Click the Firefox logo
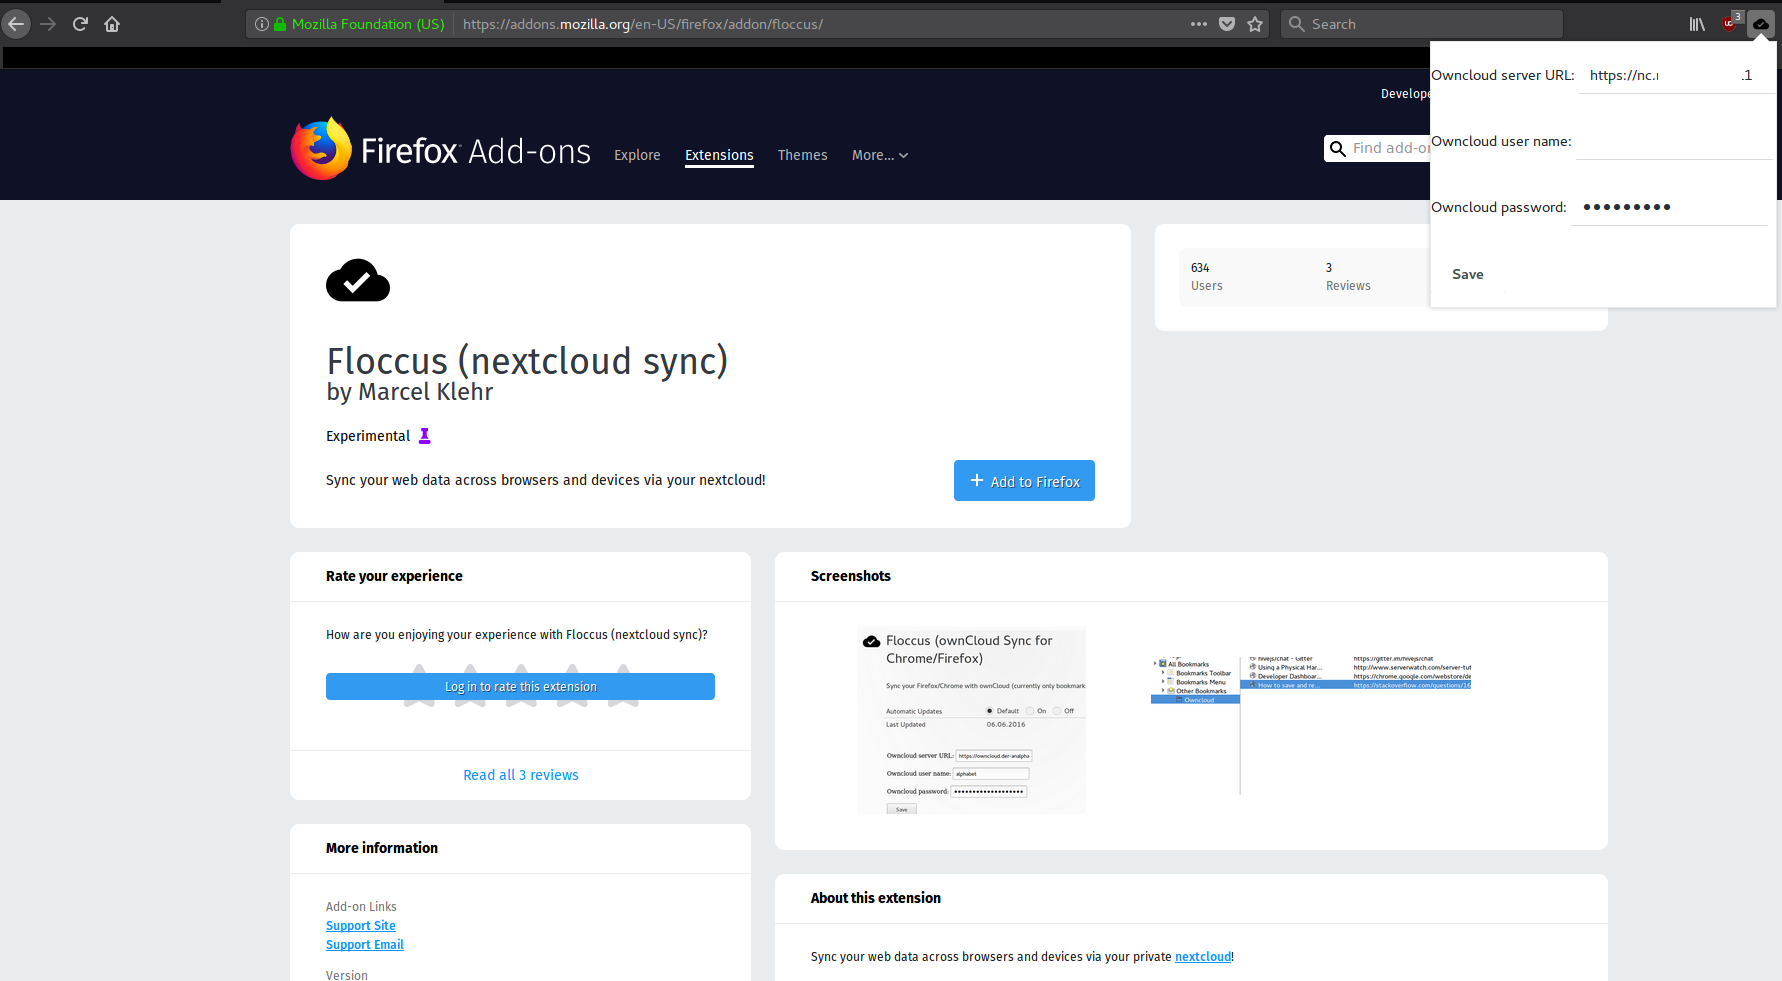Image resolution: width=1782 pixels, height=981 pixels. (321, 149)
